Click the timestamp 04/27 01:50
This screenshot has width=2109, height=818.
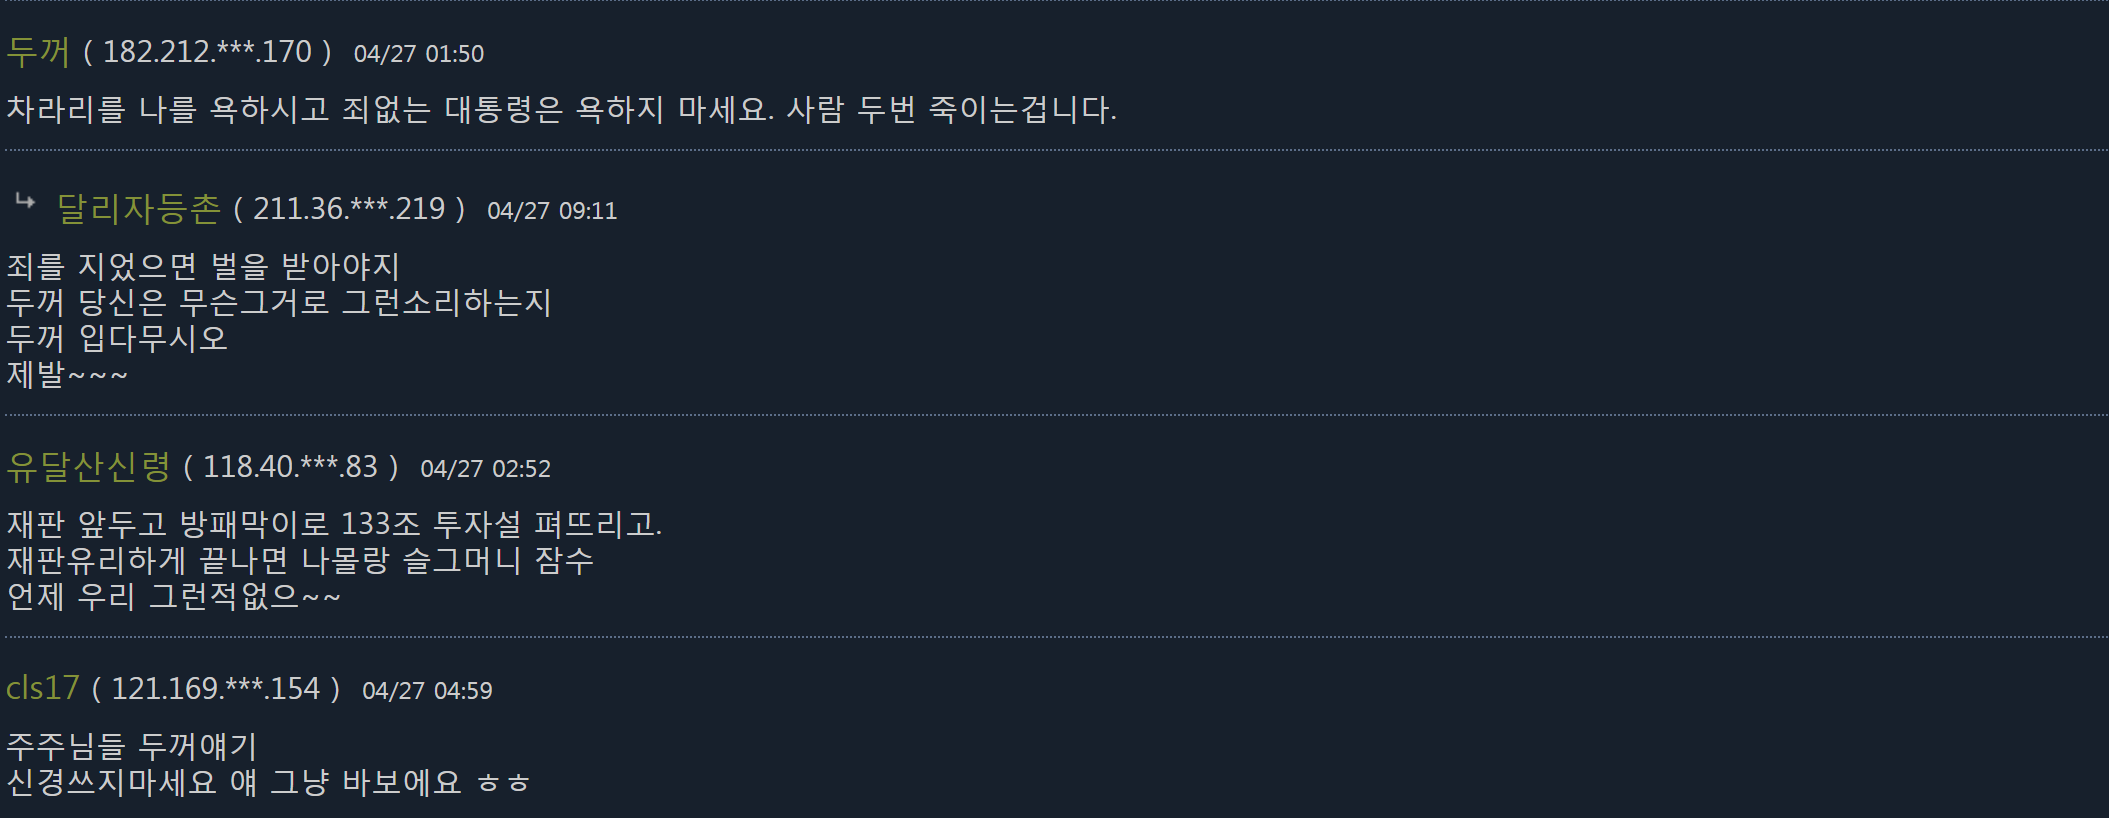(x=419, y=54)
